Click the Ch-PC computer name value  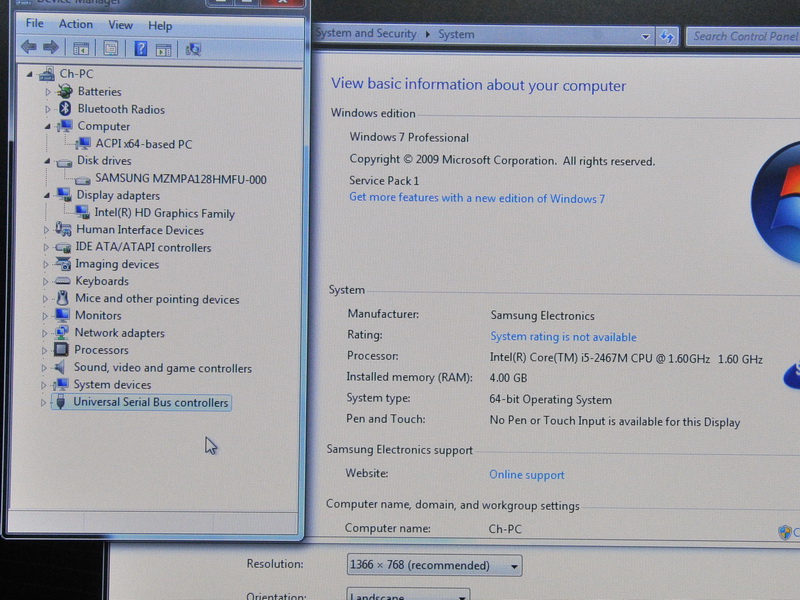[x=505, y=529]
